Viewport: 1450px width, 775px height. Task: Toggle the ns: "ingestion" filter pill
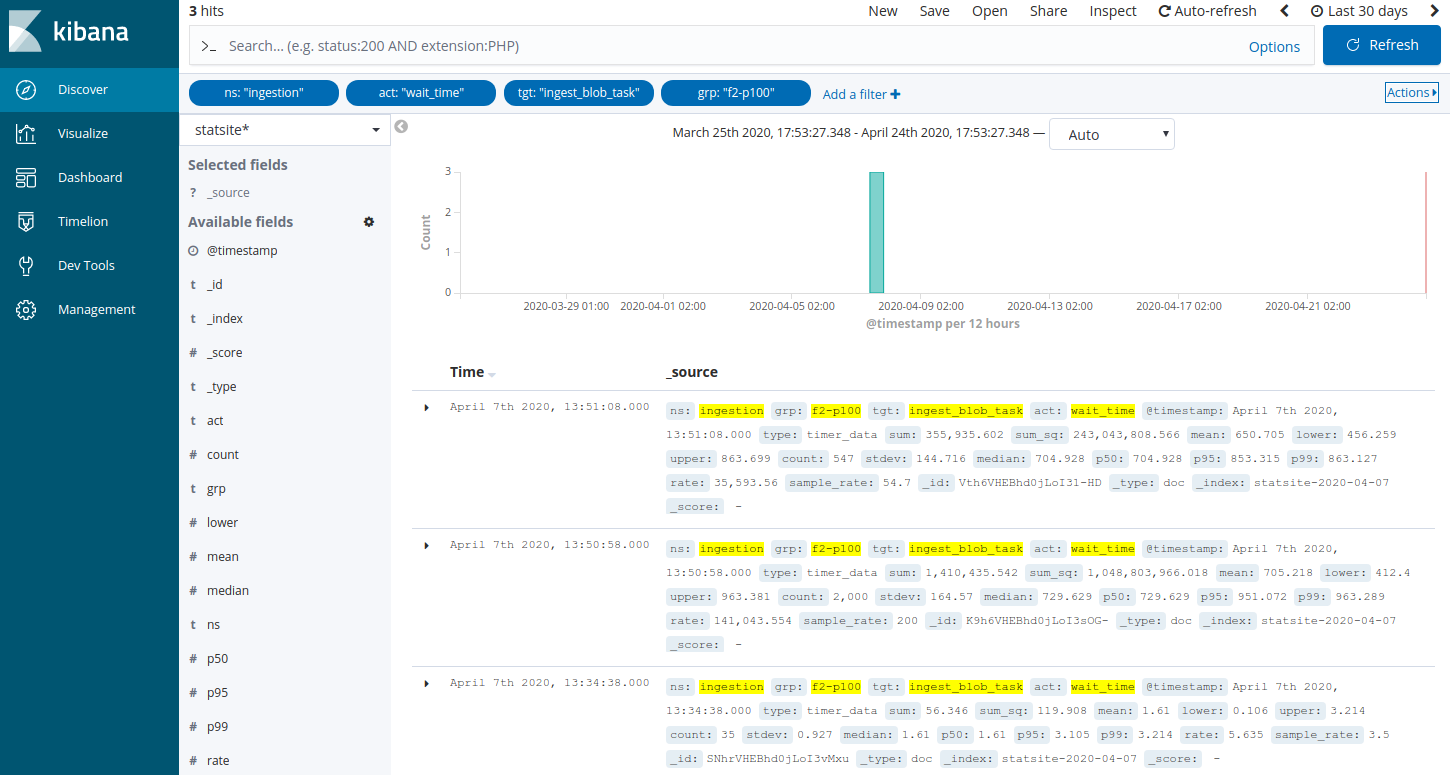coord(263,94)
